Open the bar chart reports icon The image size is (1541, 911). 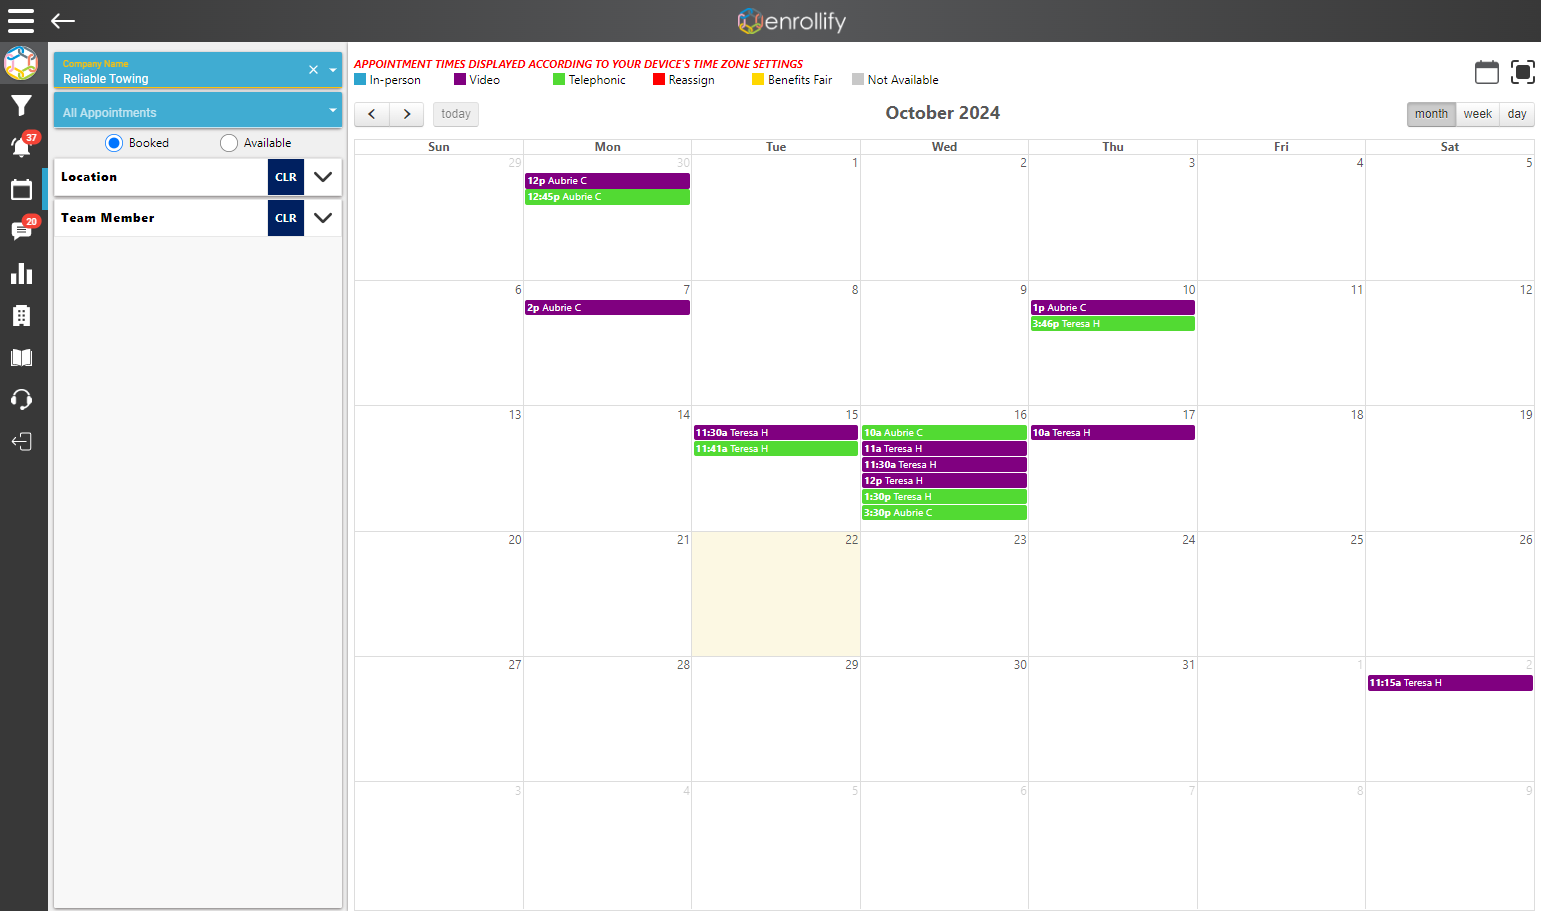coord(21,273)
